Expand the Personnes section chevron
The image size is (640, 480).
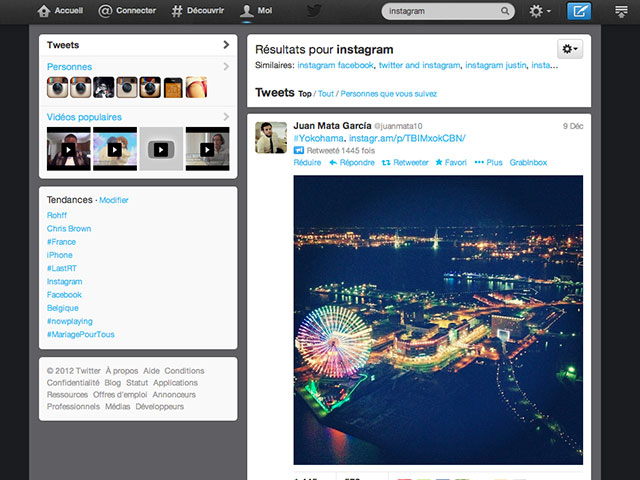(x=226, y=66)
